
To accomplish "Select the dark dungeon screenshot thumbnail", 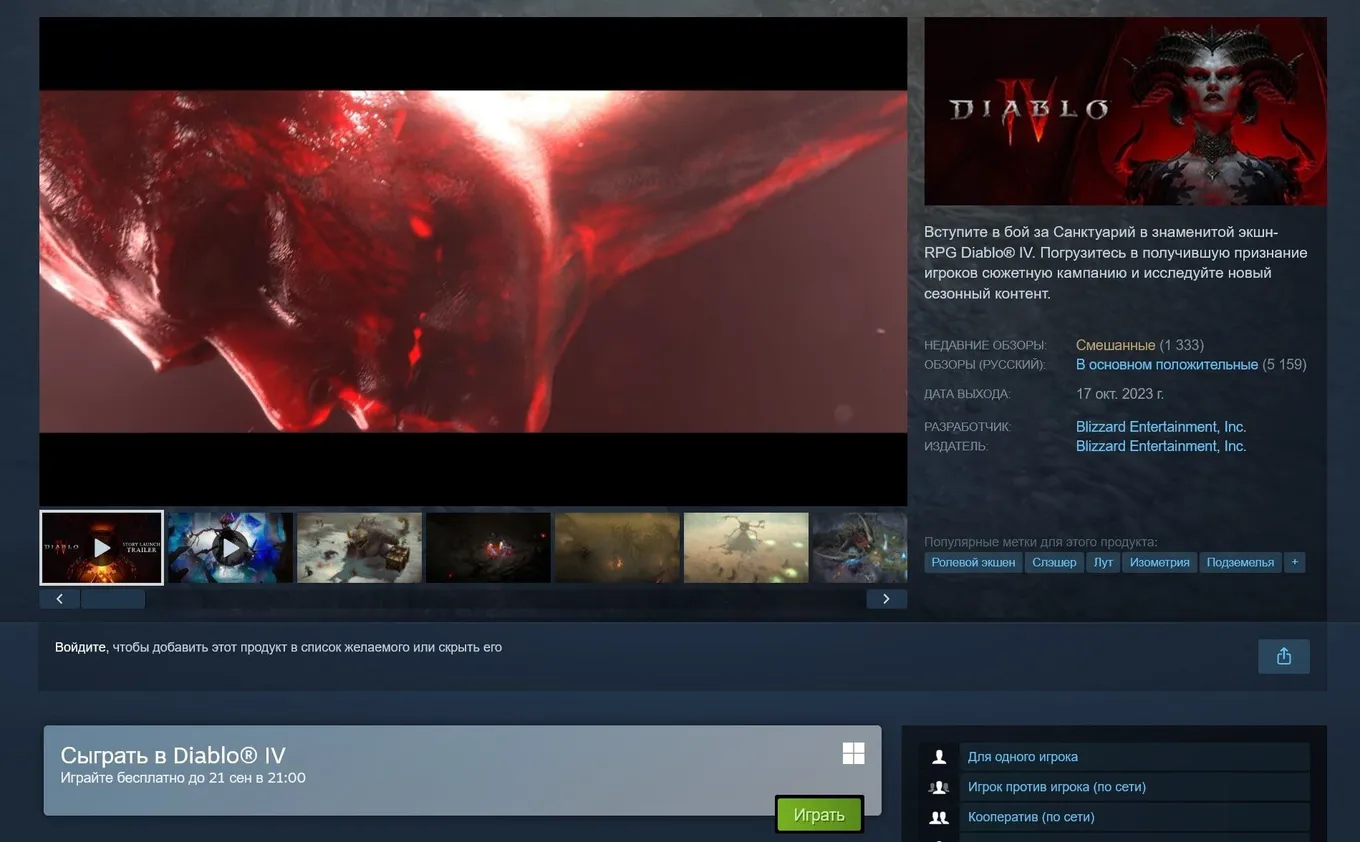I will click(488, 548).
